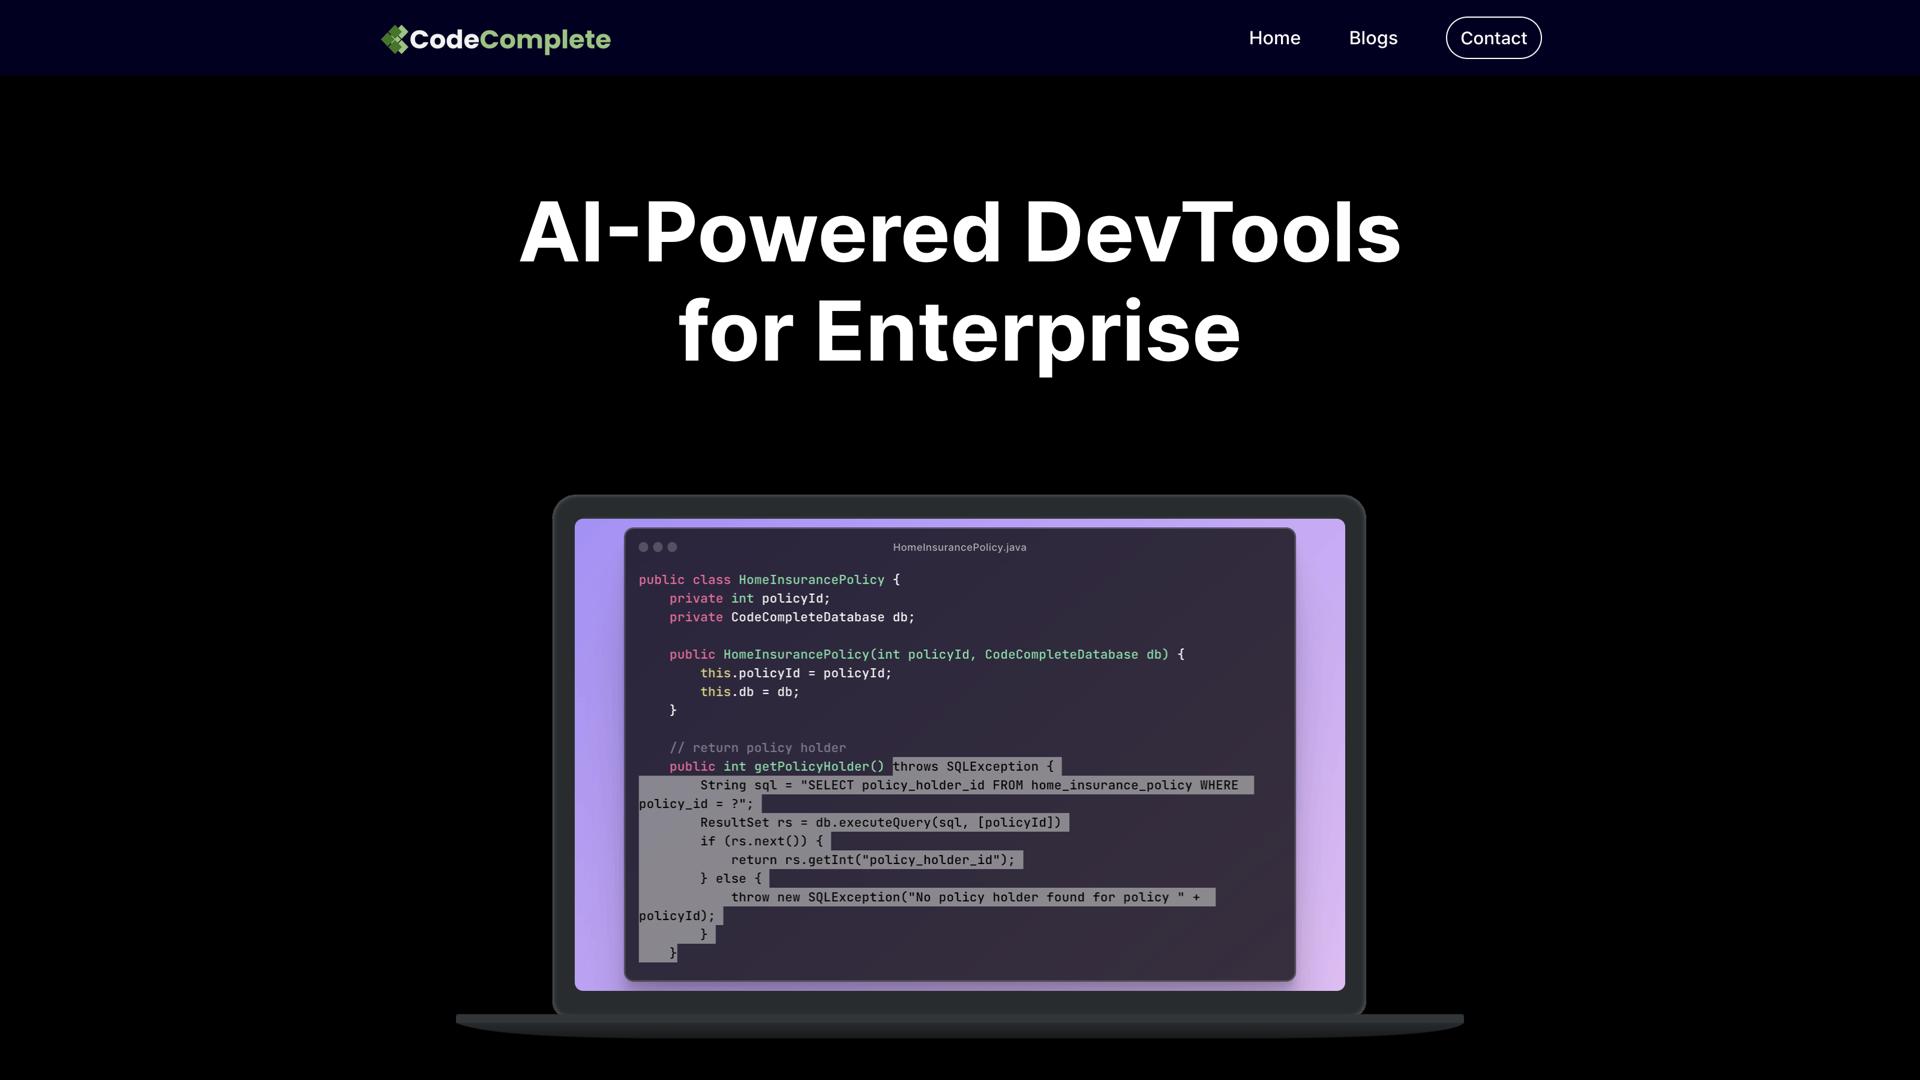This screenshot has width=1920, height=1080.
Task: Click the 'return rs.getInt' suggested line
Action: pos(872,860)
